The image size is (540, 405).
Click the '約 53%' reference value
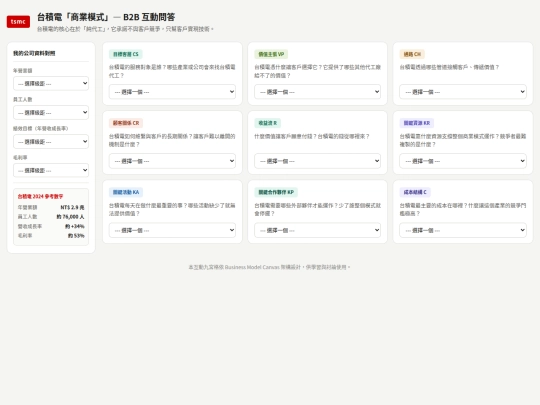pos(76,236)
